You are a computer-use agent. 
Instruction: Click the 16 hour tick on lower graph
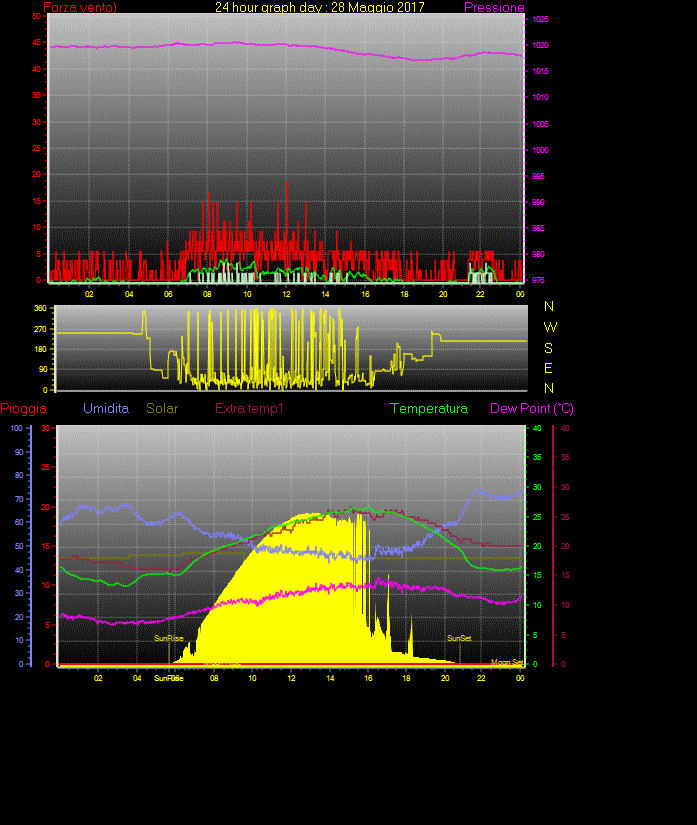coord(368,678)
